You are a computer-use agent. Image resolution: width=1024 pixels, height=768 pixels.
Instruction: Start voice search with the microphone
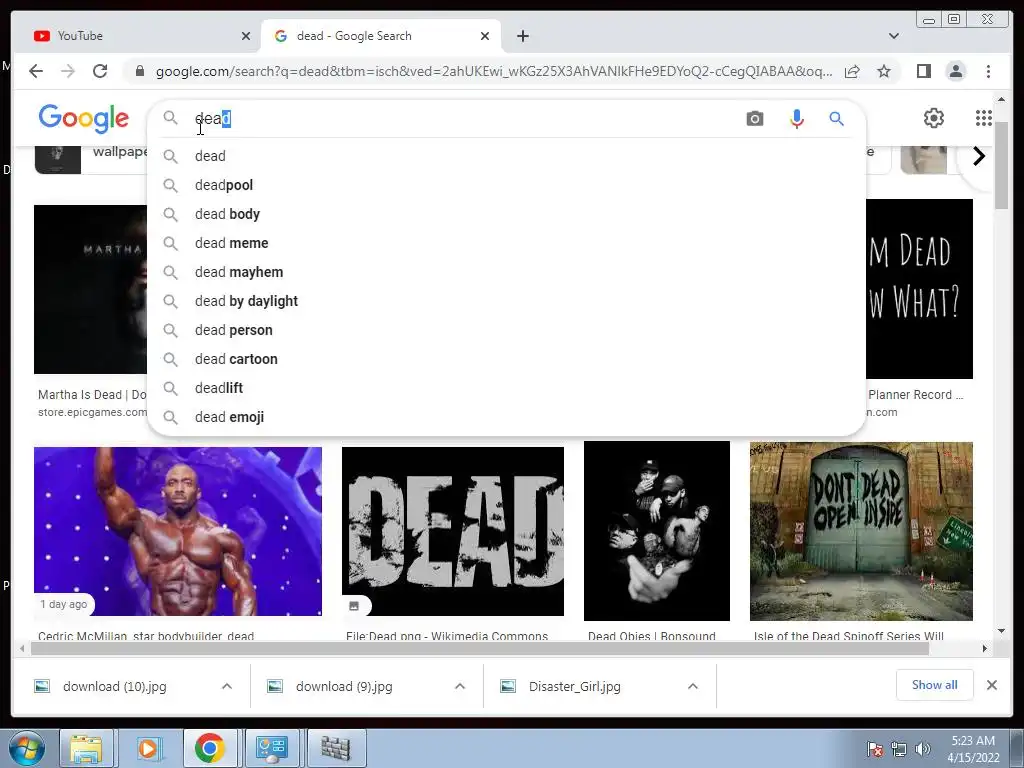796,119
